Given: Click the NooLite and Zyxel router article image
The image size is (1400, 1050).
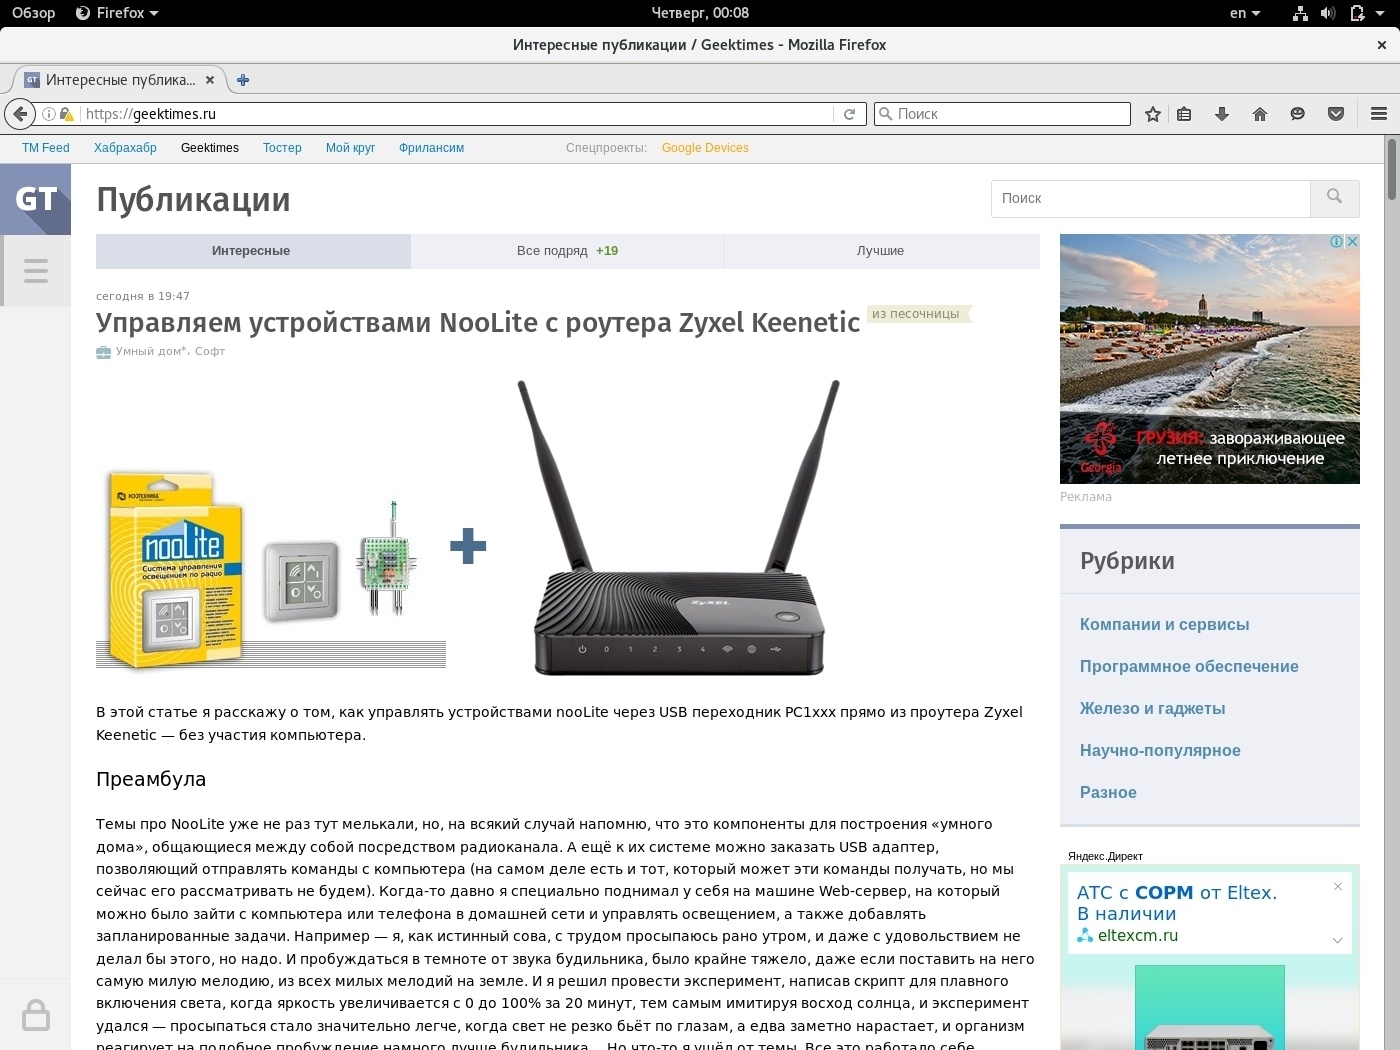Looking at the screenshot, I should coord(470,527).
